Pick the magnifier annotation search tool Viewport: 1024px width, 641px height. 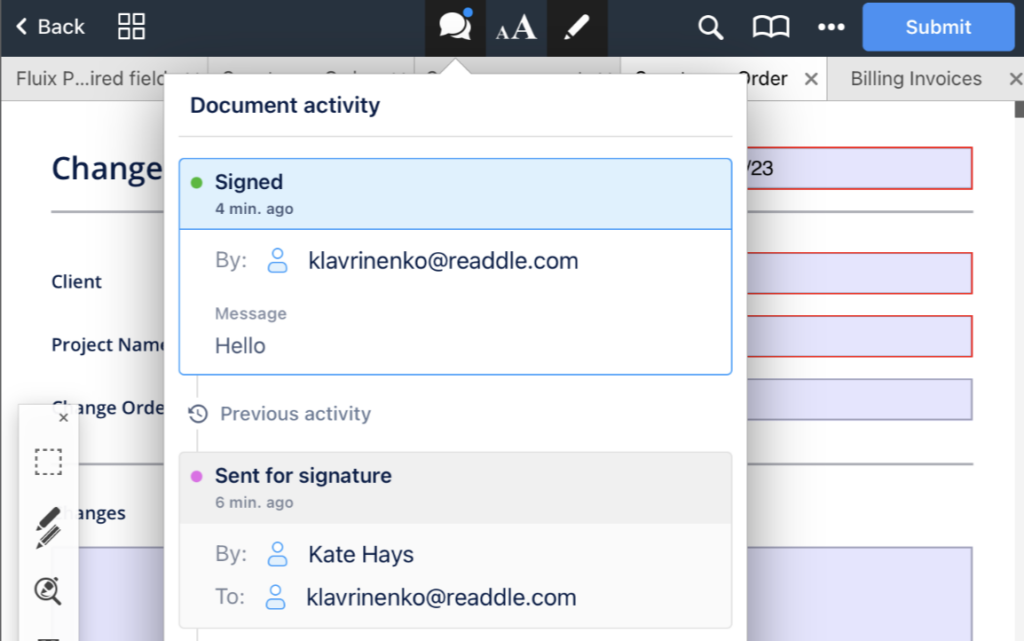[48, 591]
